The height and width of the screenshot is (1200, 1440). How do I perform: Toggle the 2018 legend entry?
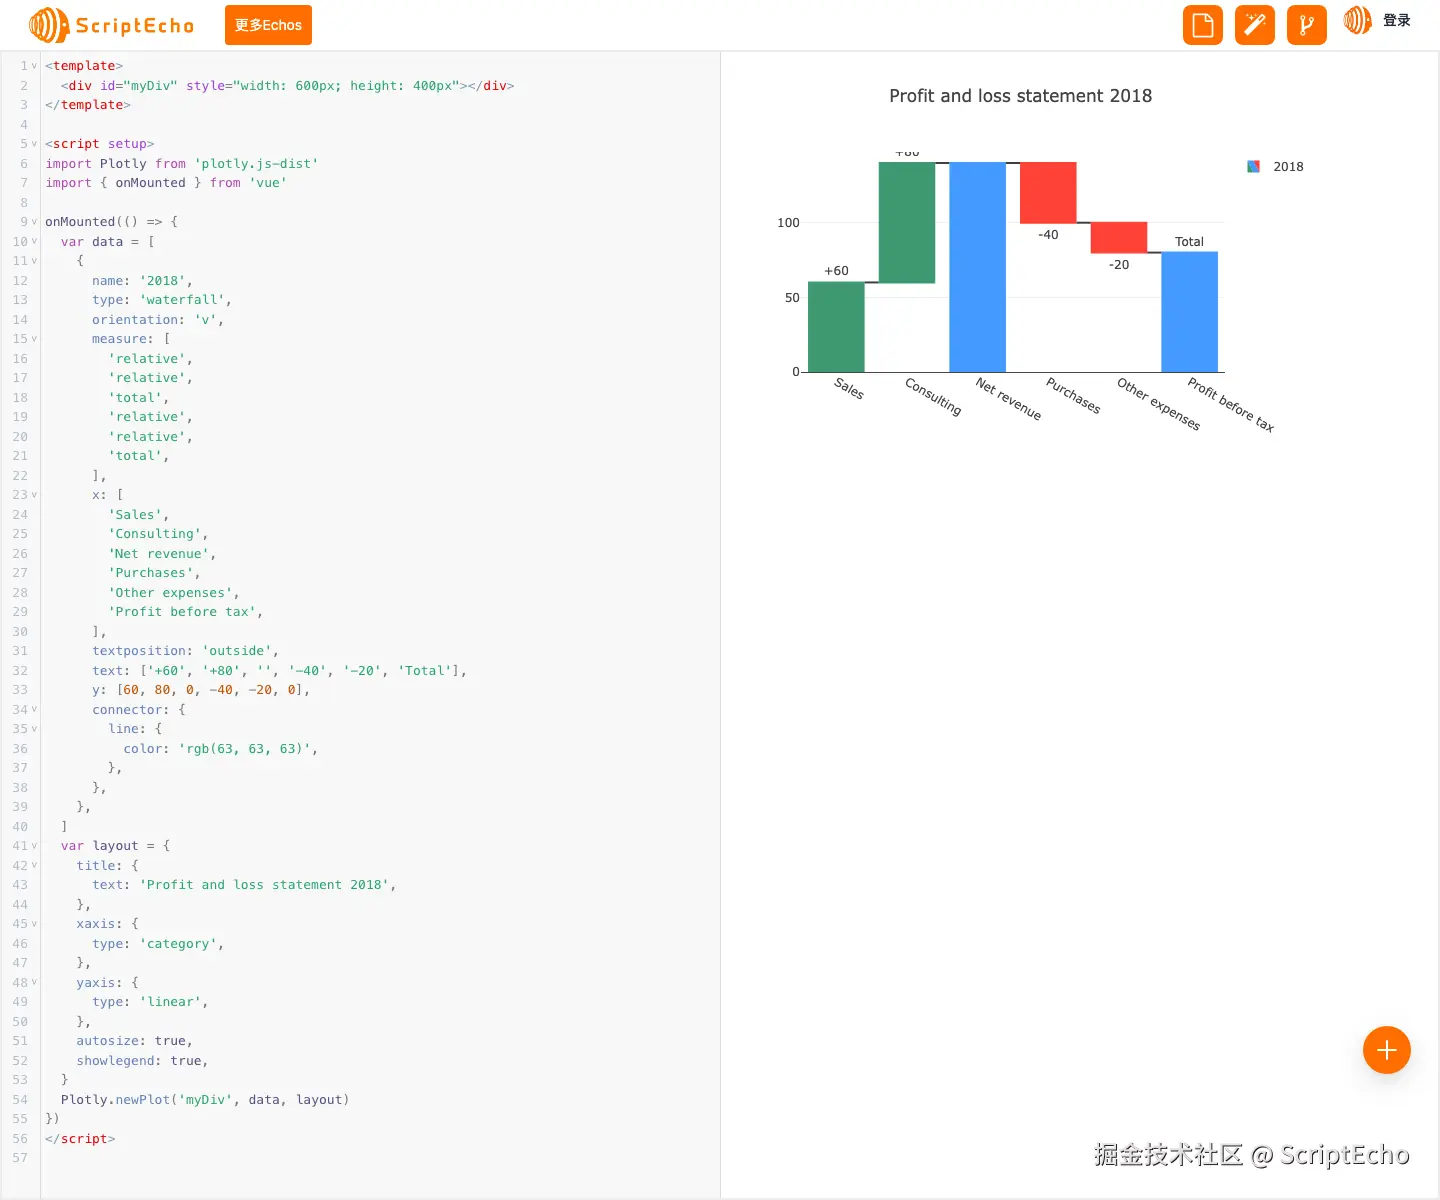point(1276,167)
